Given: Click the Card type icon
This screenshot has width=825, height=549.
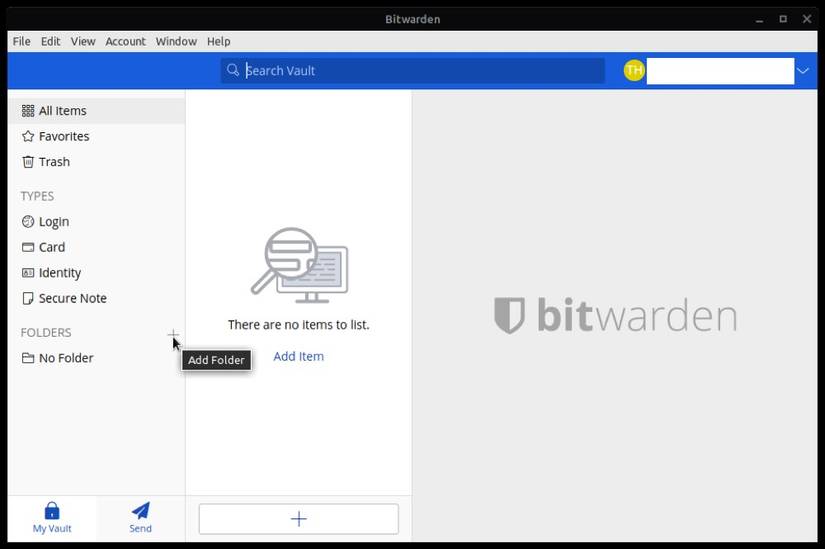Looking at the screenshot, I should [x=28, y=247].
